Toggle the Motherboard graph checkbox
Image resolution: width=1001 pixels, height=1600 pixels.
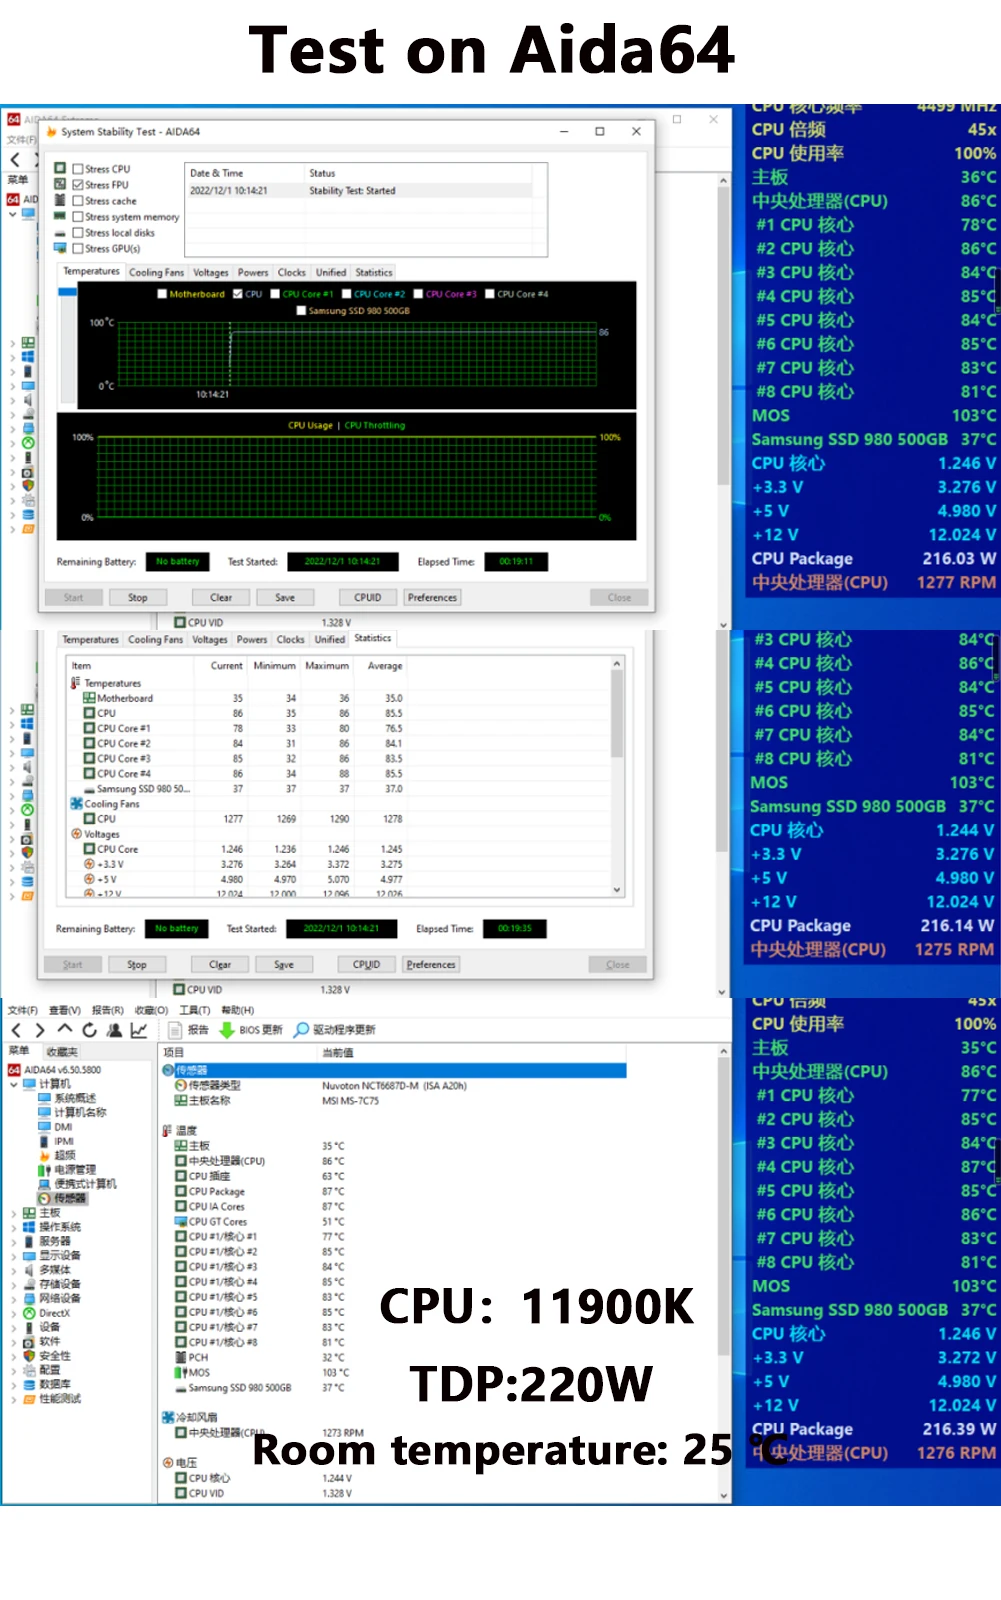(x=162, y=294)
